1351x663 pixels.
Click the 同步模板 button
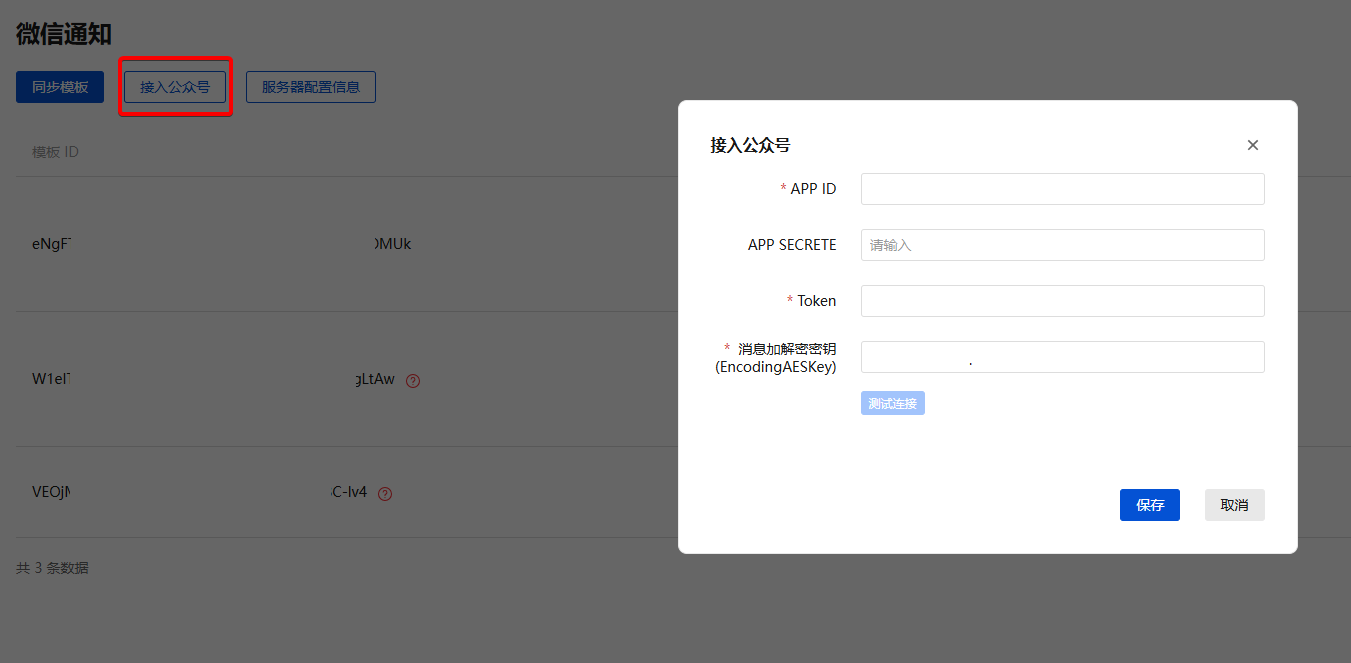[x=60, y=87]
